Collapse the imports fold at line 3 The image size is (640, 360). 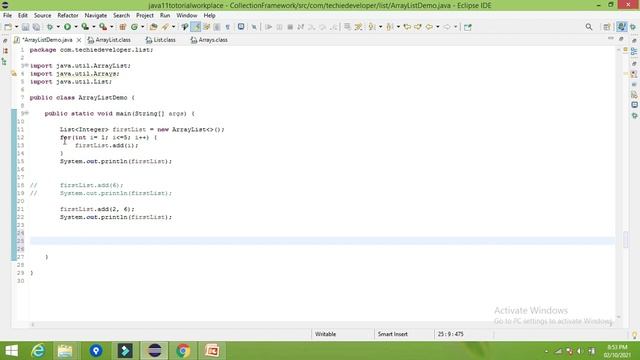27,65
